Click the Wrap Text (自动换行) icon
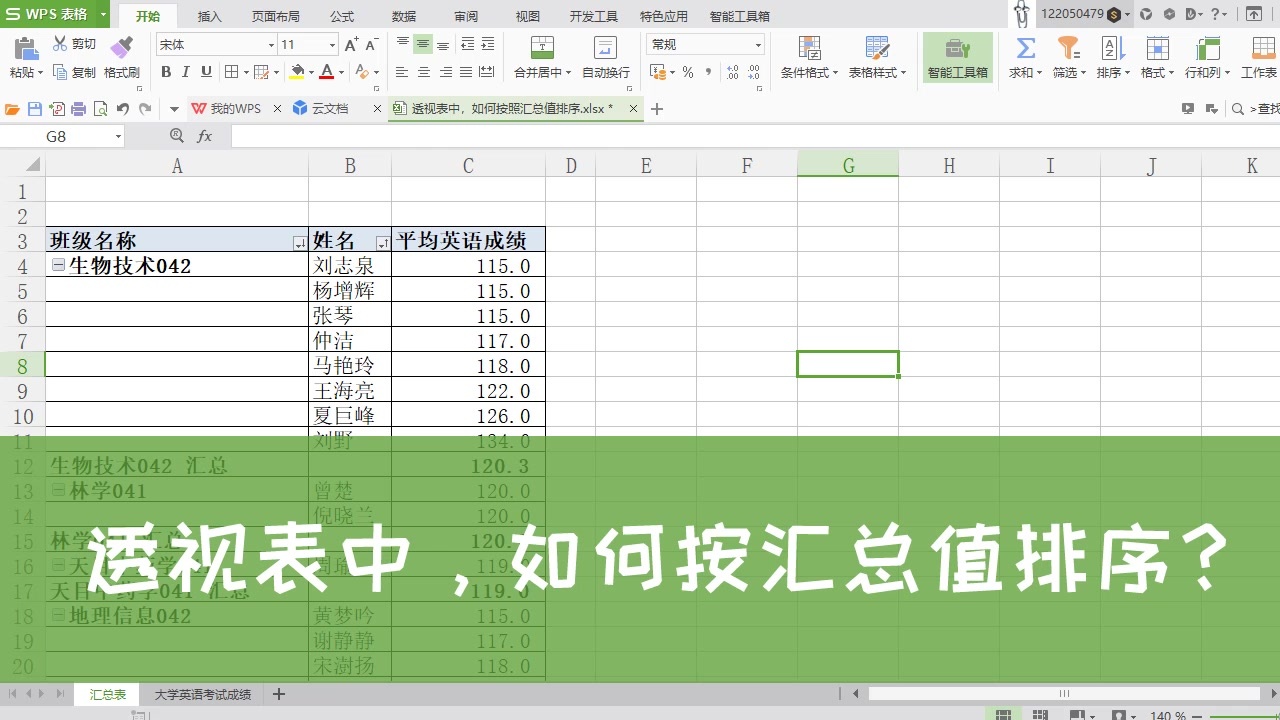Image resolution: width=1280 pixels, height=720 pixels. pos(605,47)
